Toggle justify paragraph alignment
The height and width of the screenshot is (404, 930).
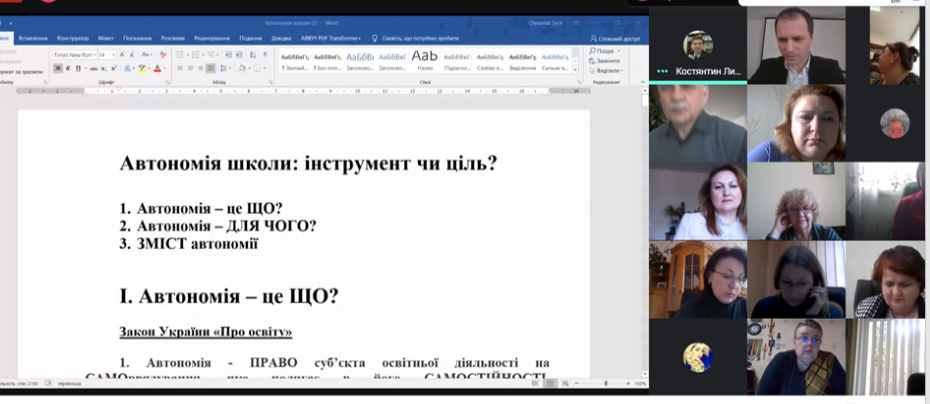click(x=210, y=68)
